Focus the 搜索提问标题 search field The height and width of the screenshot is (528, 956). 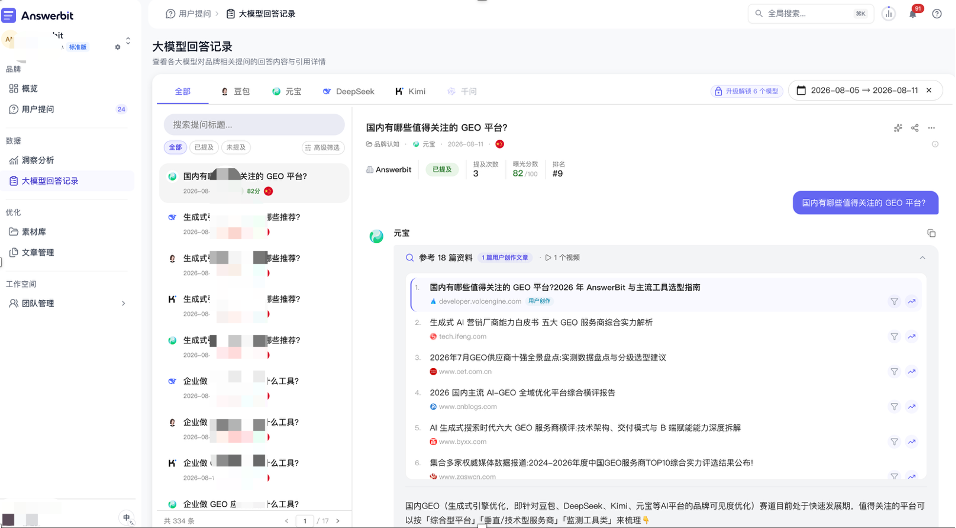point(254,124)
